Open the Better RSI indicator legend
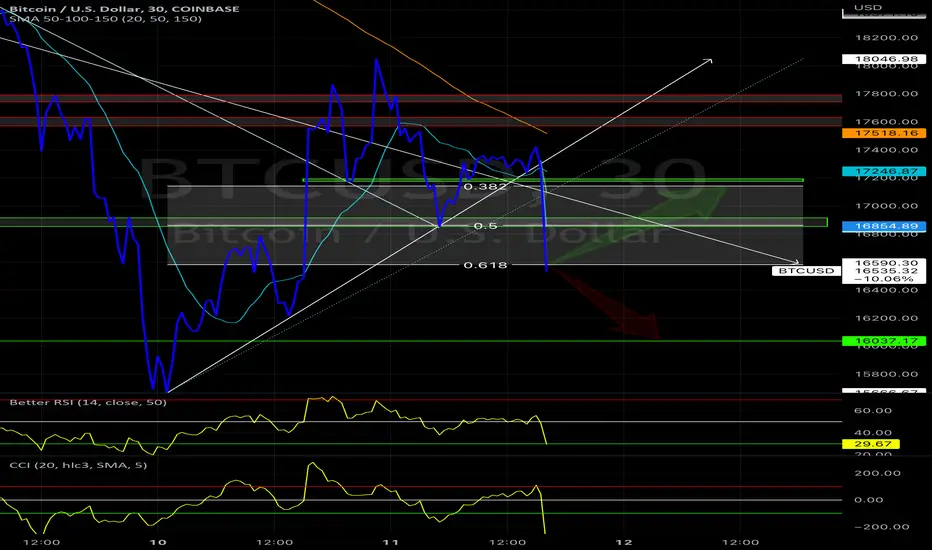The height and width of the screenshot is (550, 932). click(88, 403)
